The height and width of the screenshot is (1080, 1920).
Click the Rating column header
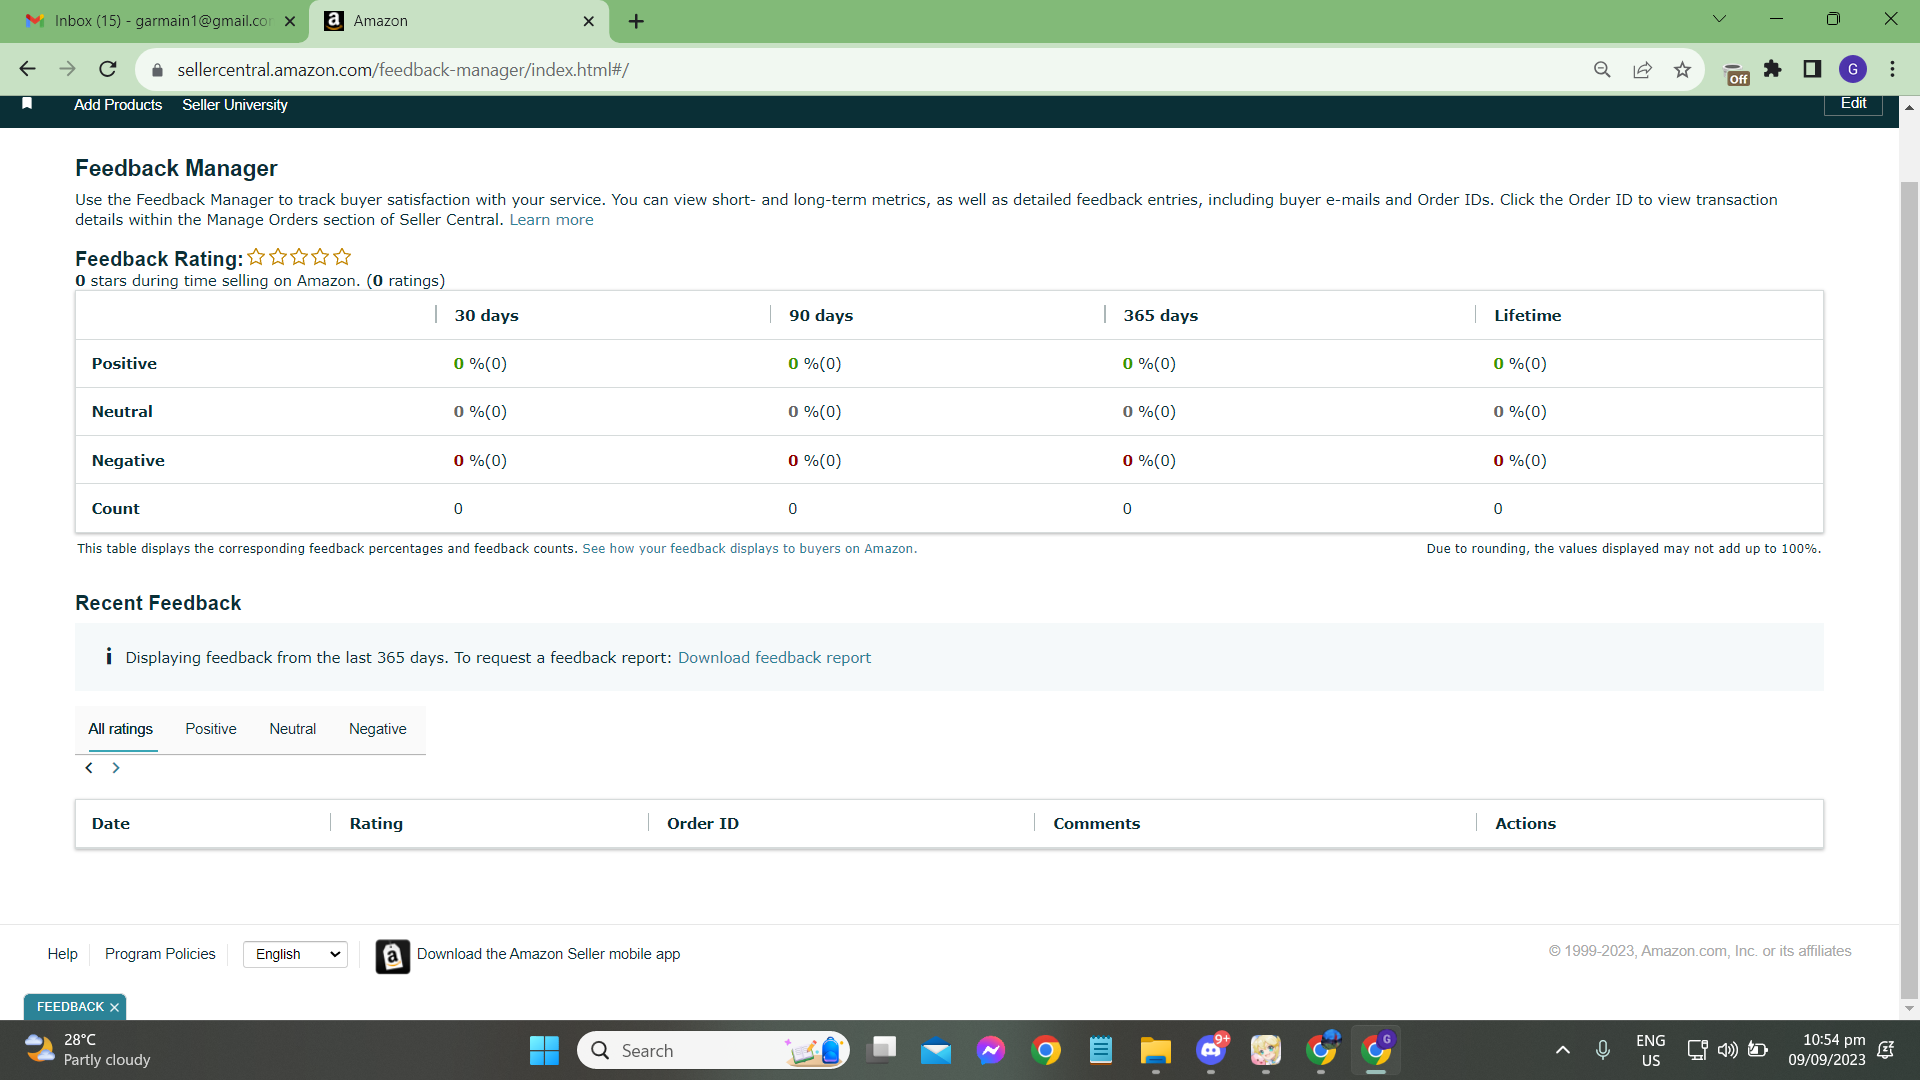tap(376, 824)
